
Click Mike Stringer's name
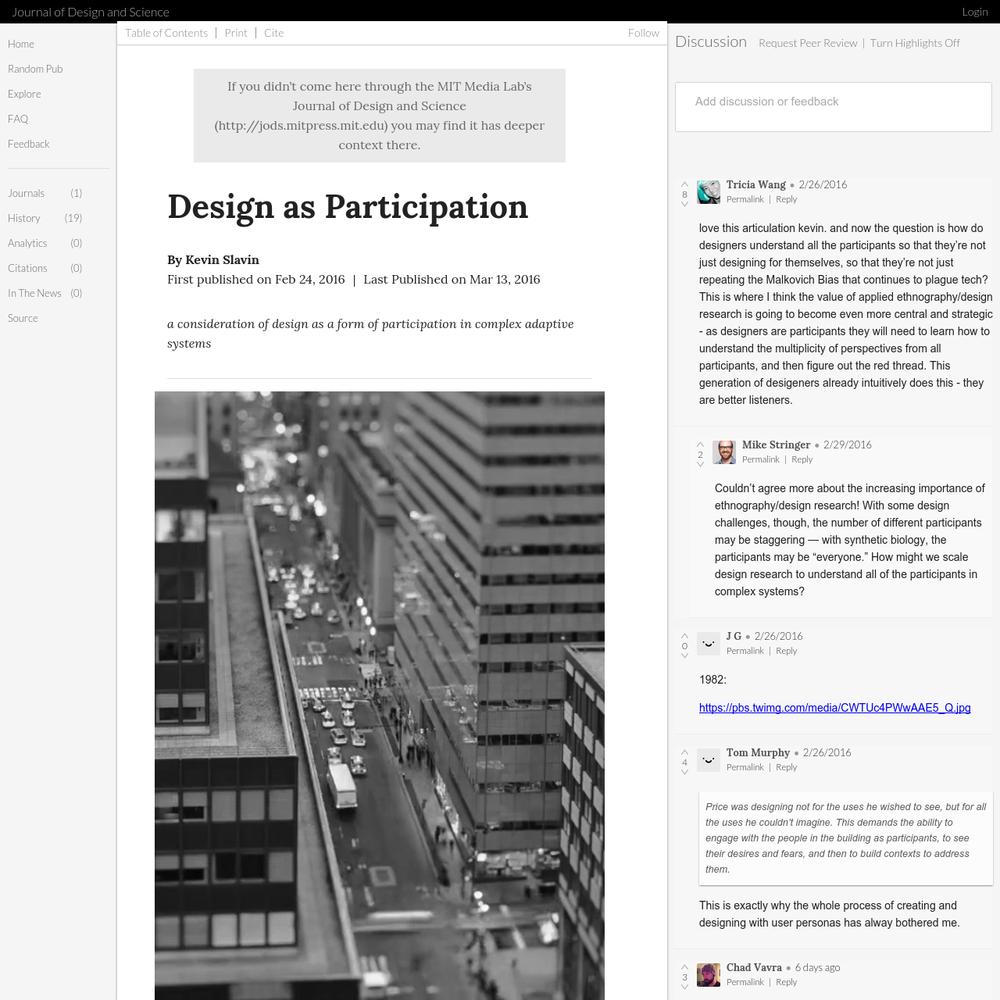[776, 445]
